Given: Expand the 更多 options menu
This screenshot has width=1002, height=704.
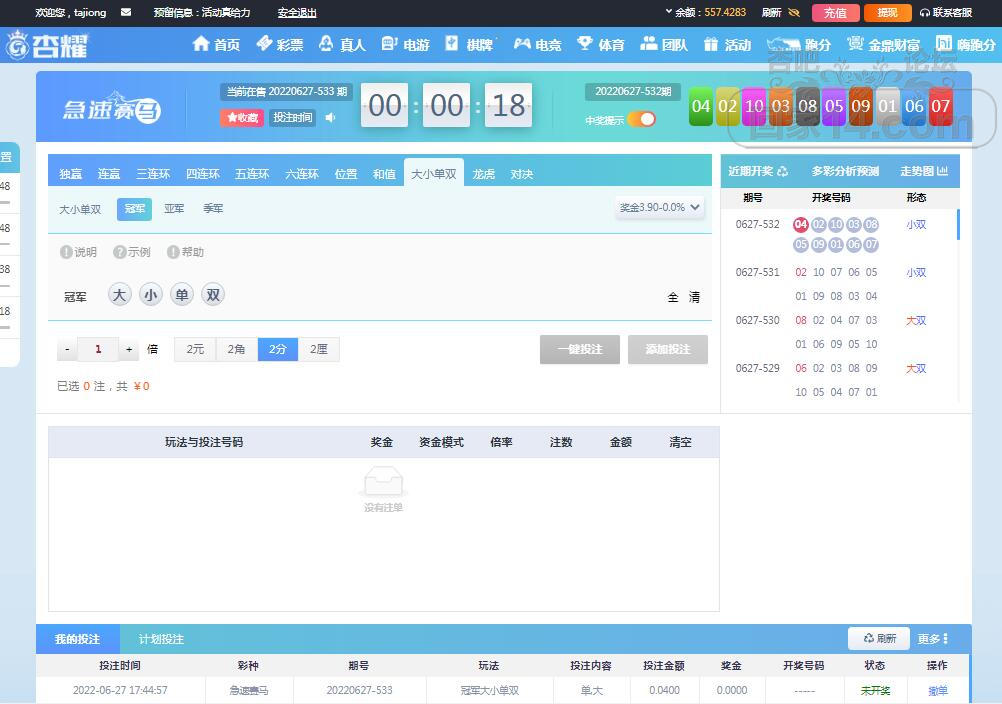Looking at the screenshot, I should [x=932, y=639].
